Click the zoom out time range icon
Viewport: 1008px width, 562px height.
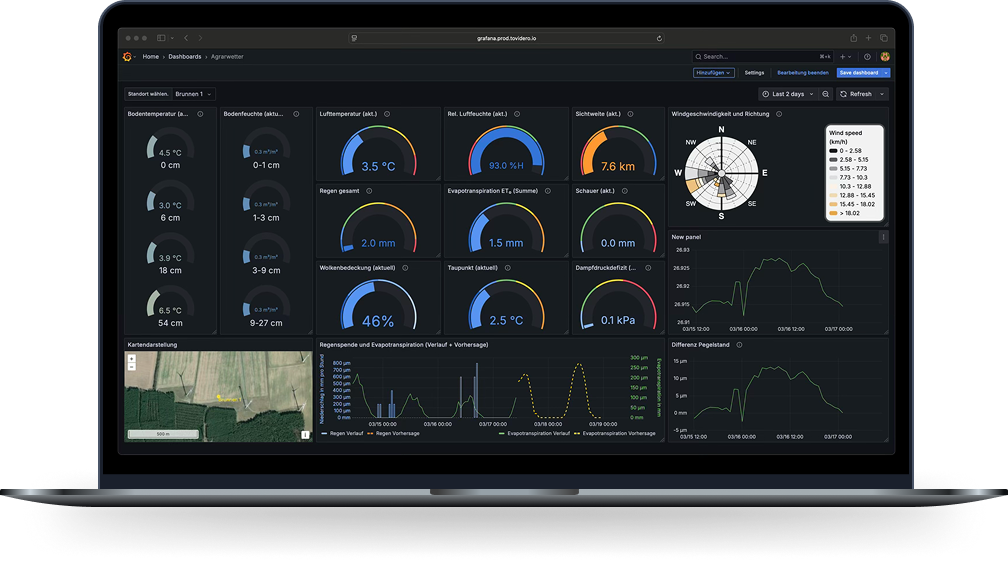point(825,94)
